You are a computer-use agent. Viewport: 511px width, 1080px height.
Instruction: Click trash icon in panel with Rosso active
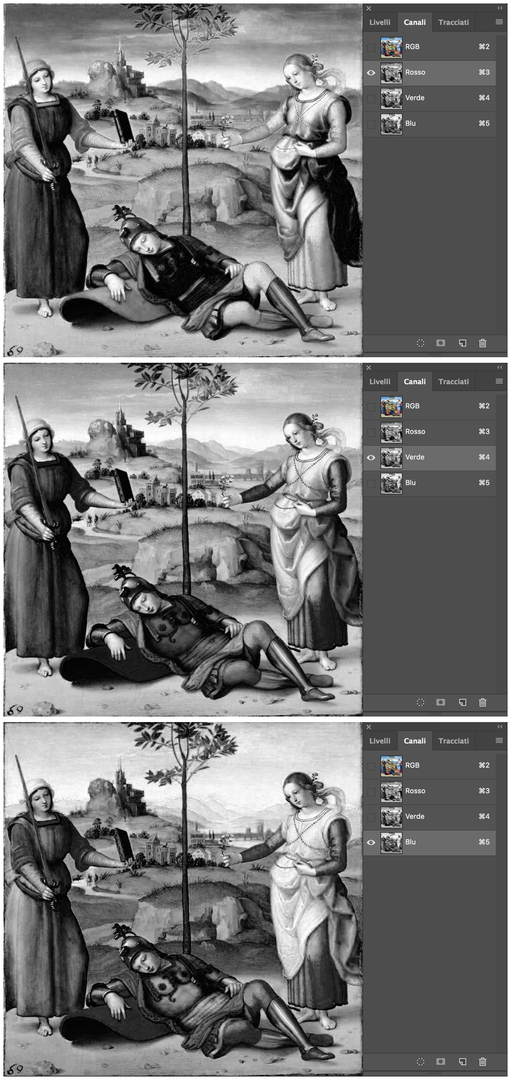coord(483,342)
